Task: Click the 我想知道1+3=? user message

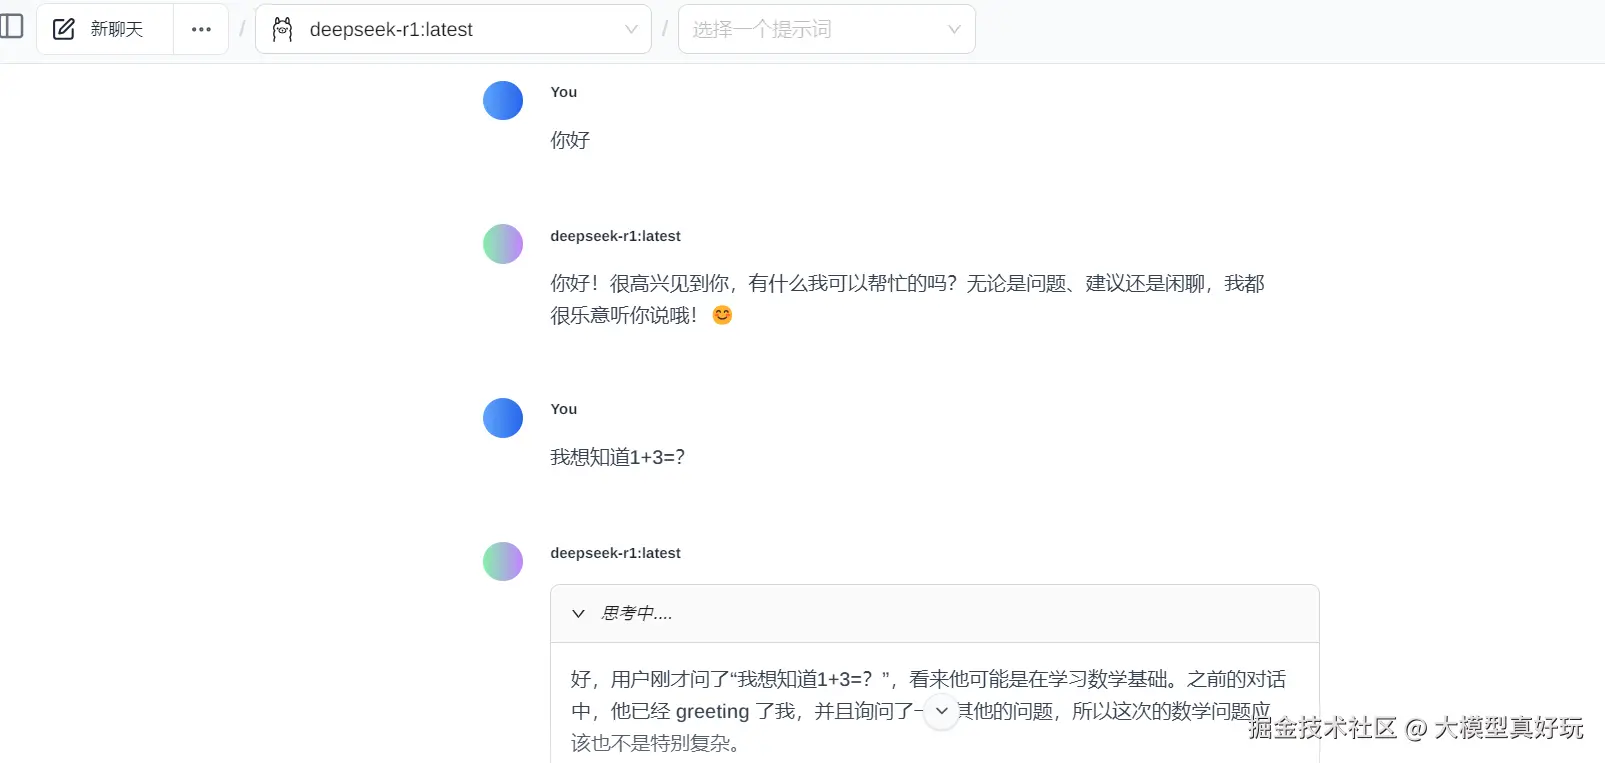Action: point(617,457)
